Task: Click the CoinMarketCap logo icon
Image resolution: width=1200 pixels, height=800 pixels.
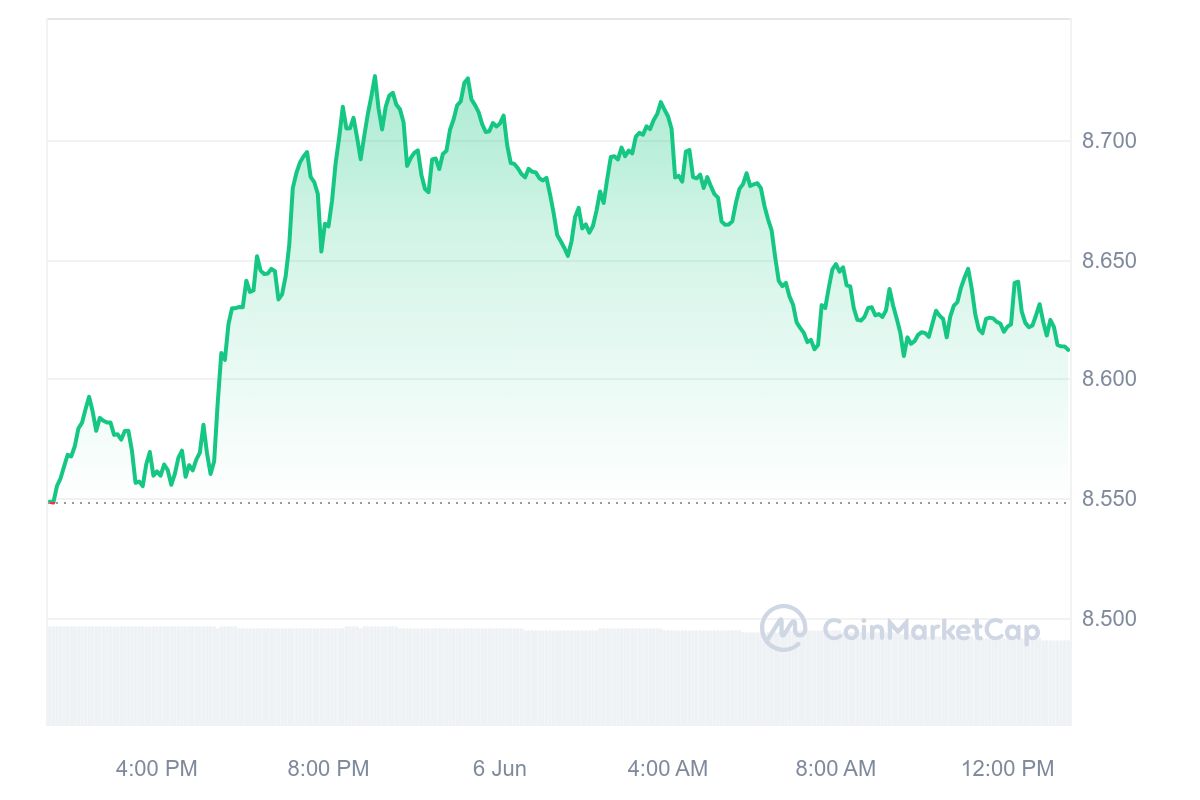Action: pos(783,628)
